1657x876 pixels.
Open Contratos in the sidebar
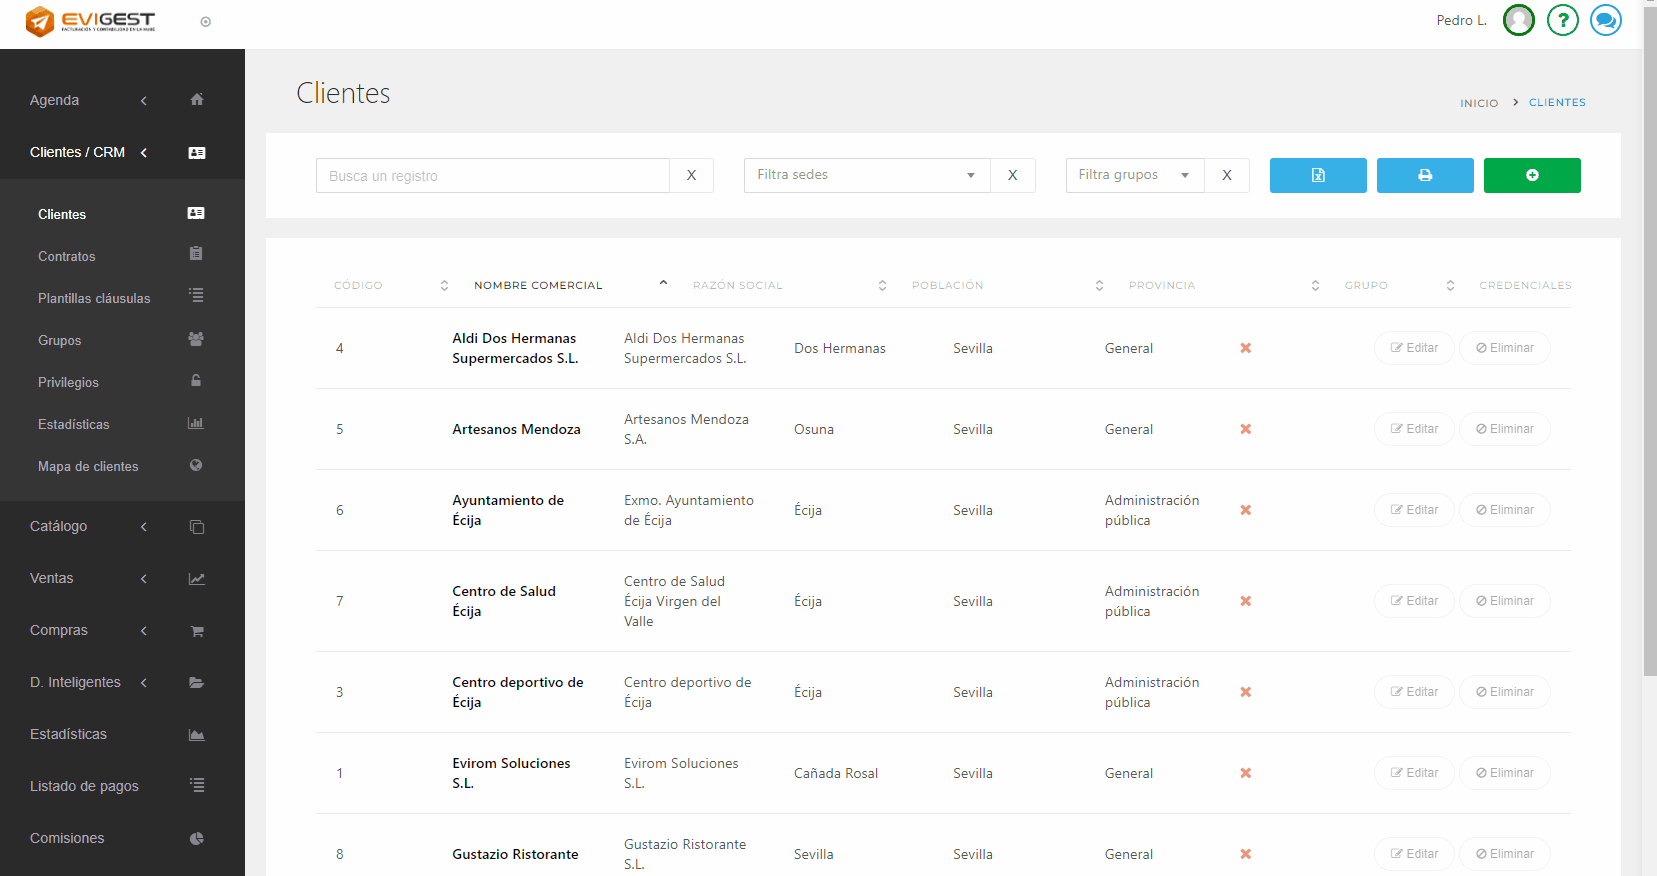click(x=67, y=257)
